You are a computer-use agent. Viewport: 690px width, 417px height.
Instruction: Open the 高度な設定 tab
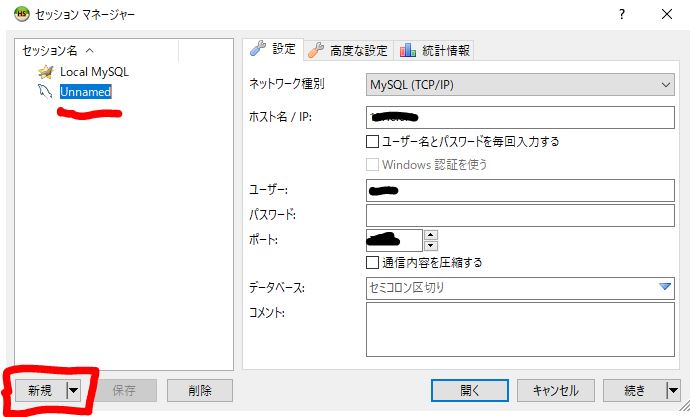tap(348, 51)
